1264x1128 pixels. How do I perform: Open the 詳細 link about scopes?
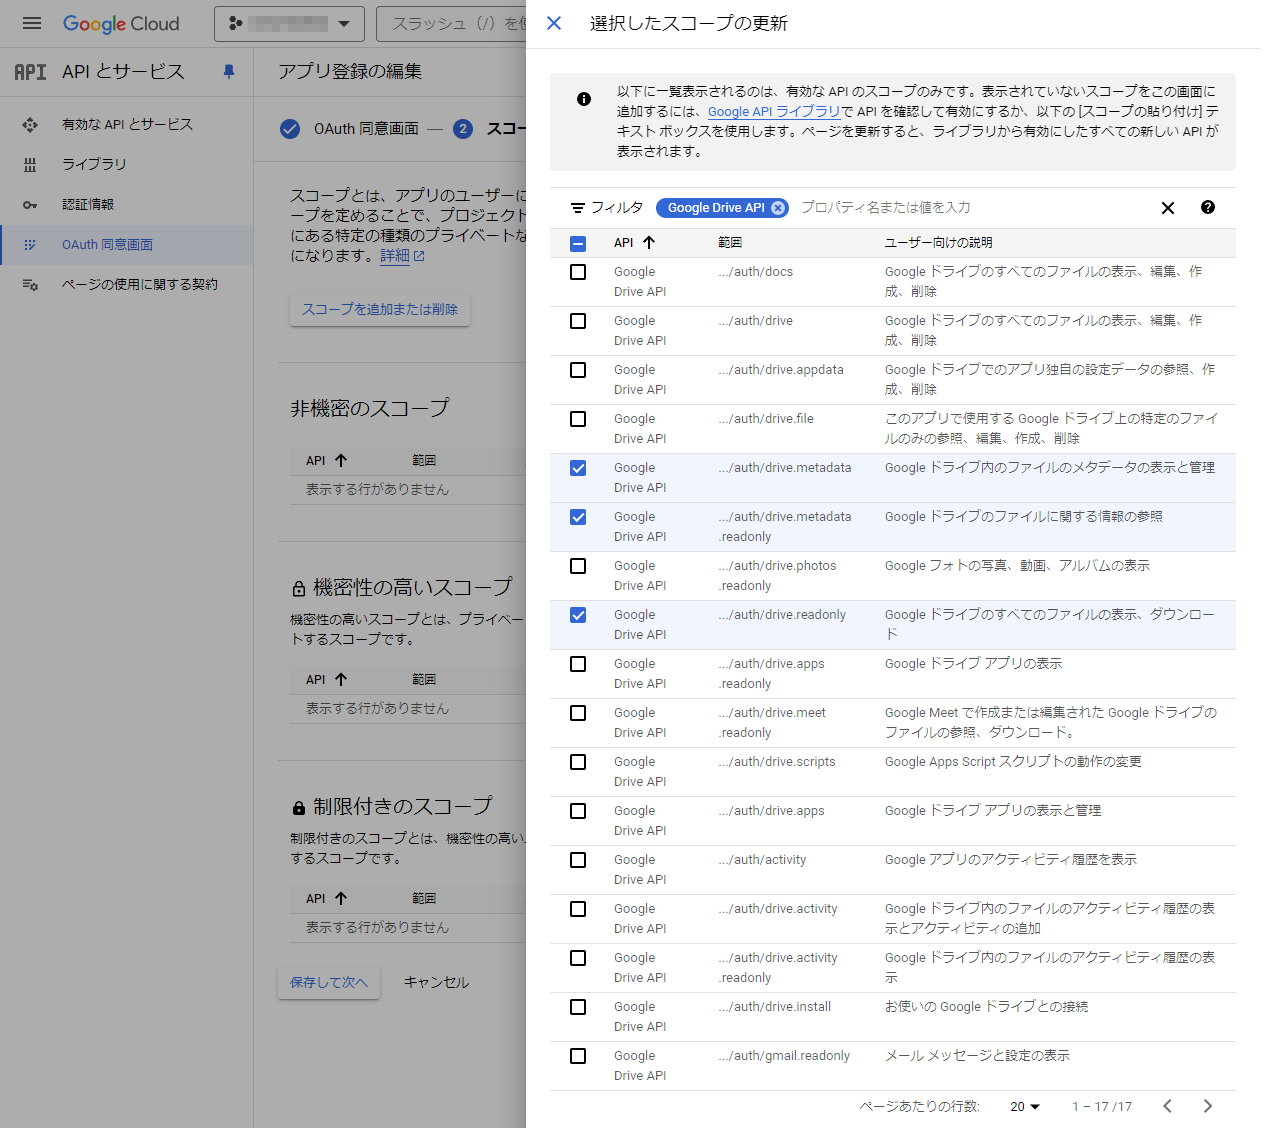pyautogui.click(x=402, y=255)
